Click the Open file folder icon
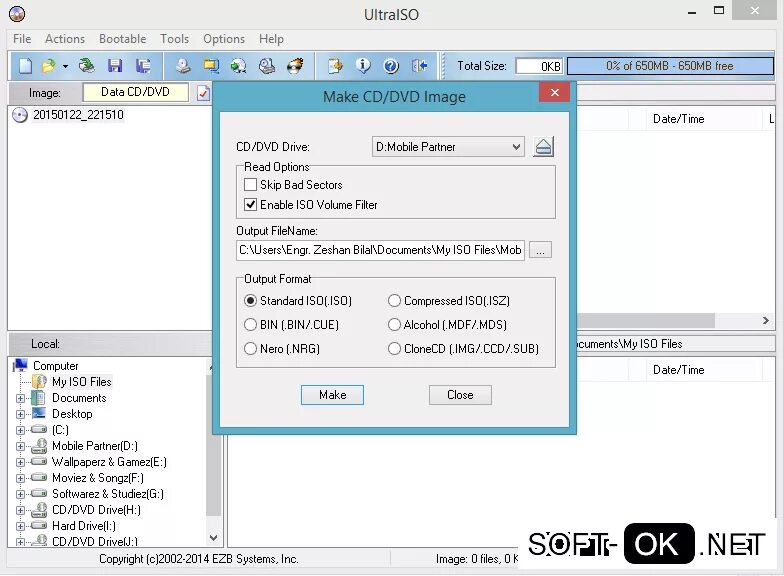 (x=48, y=66)
